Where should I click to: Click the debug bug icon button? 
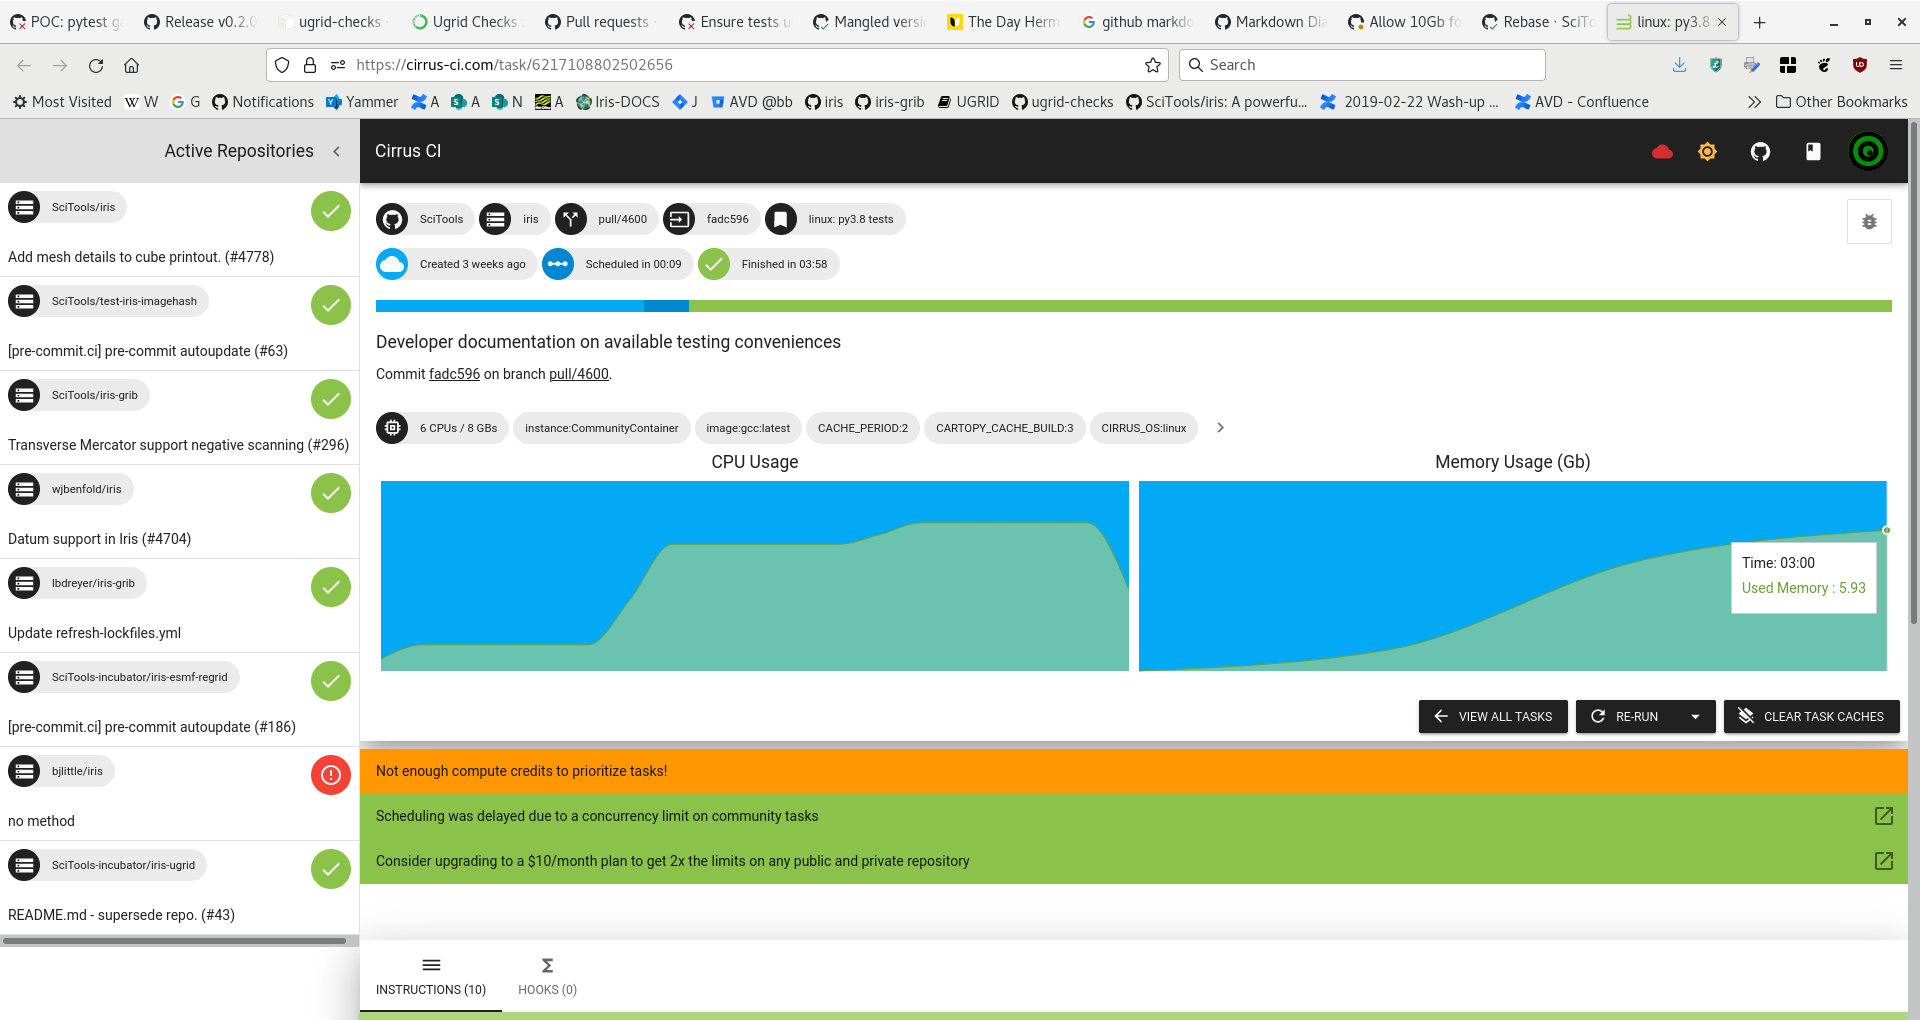1869,222
